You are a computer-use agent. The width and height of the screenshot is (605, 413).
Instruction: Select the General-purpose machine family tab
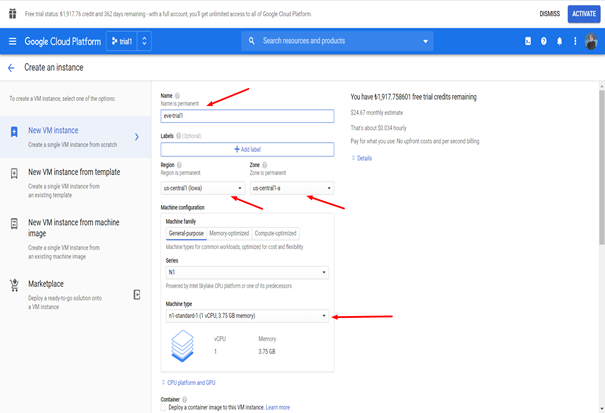[x=186, y=234]
